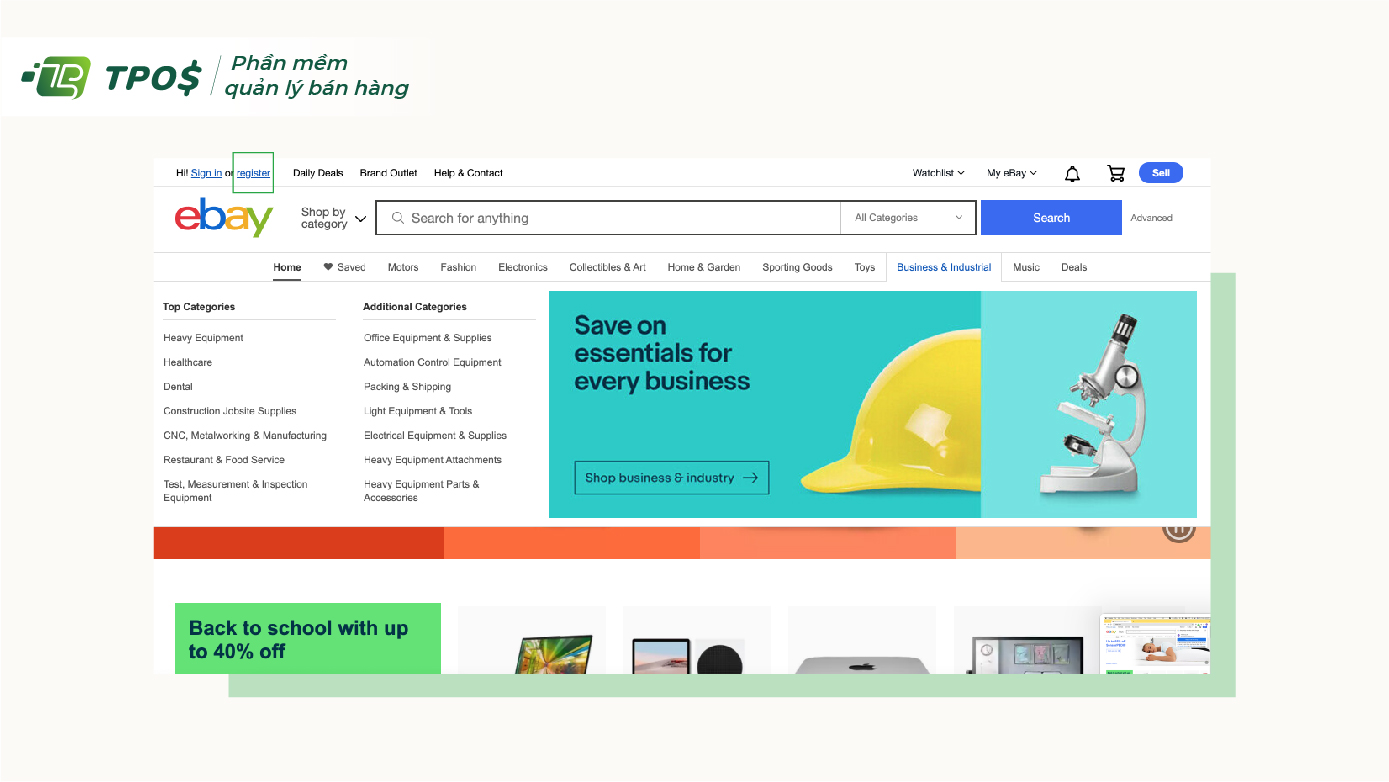Open the silver Mac mini product thumbnail
The width and height of the screenshot is (1389, 782).
(x=862, y=640)
